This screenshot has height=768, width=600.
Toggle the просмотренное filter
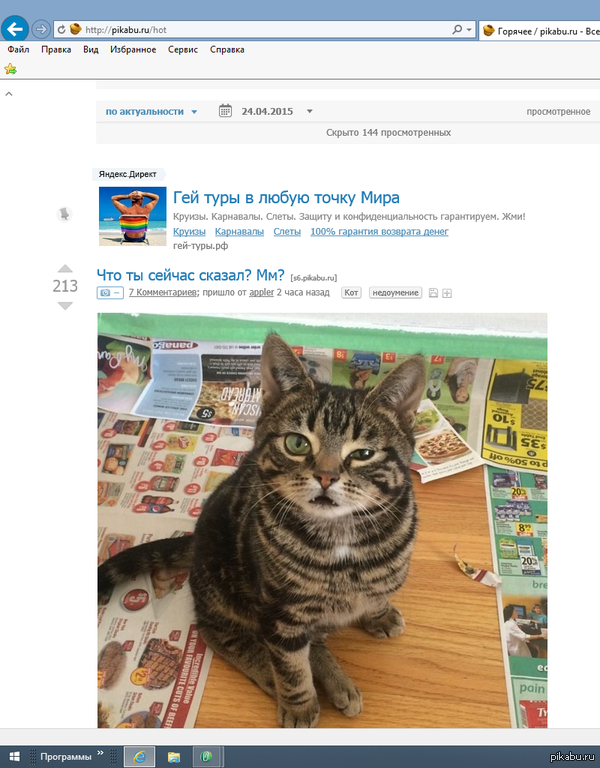click(558, 112)
